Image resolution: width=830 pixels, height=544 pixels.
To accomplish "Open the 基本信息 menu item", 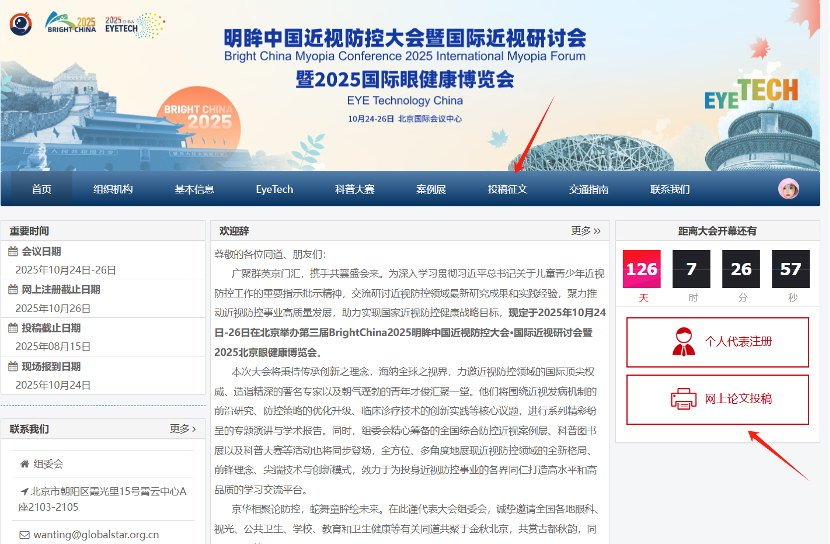I will coord(194,189).
